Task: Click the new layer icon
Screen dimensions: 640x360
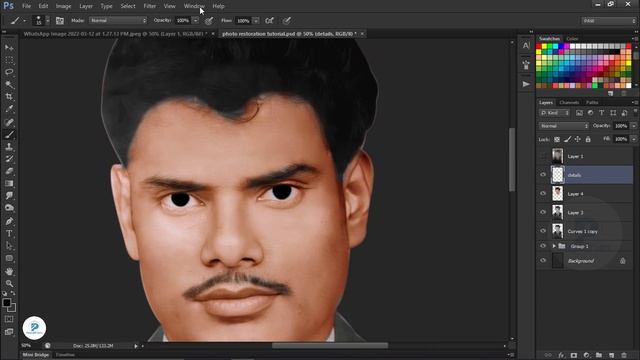Action: point(611,355)
